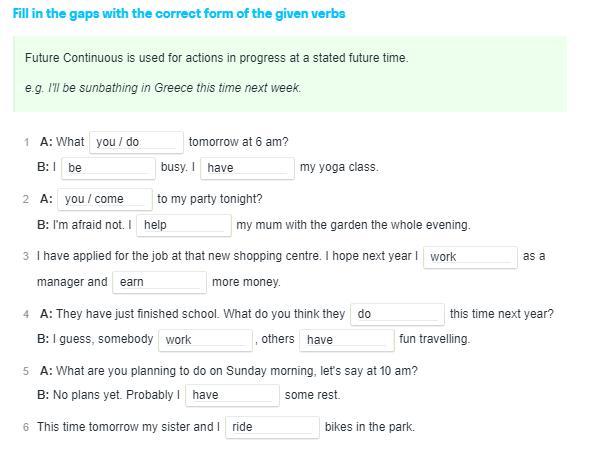Viewport: 603px width, 467px height.
Task: Click the text 'bikes in the park.'
Action: click(370, 427)
